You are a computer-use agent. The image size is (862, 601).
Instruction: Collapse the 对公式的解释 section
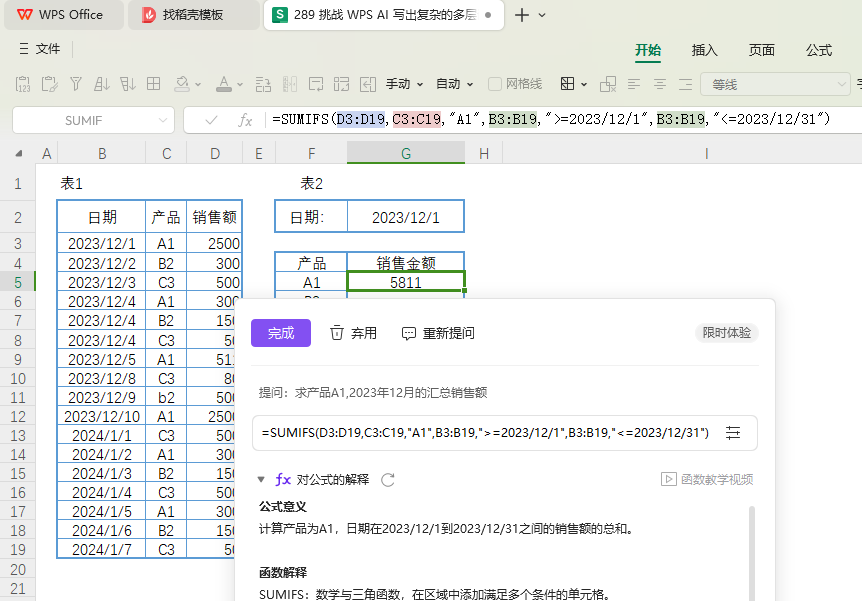261,479
